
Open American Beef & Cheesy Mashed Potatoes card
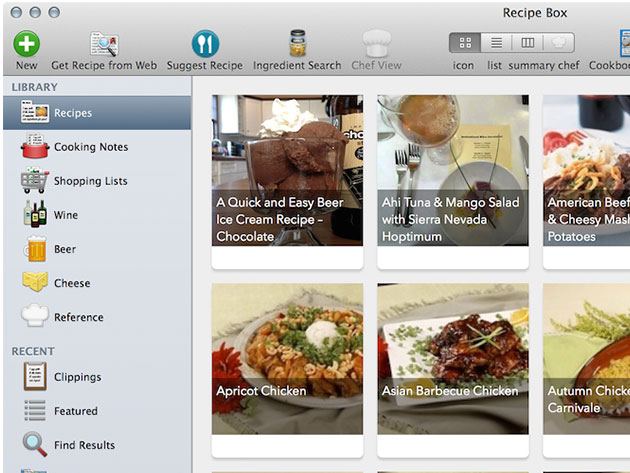(x=586, y=182)
